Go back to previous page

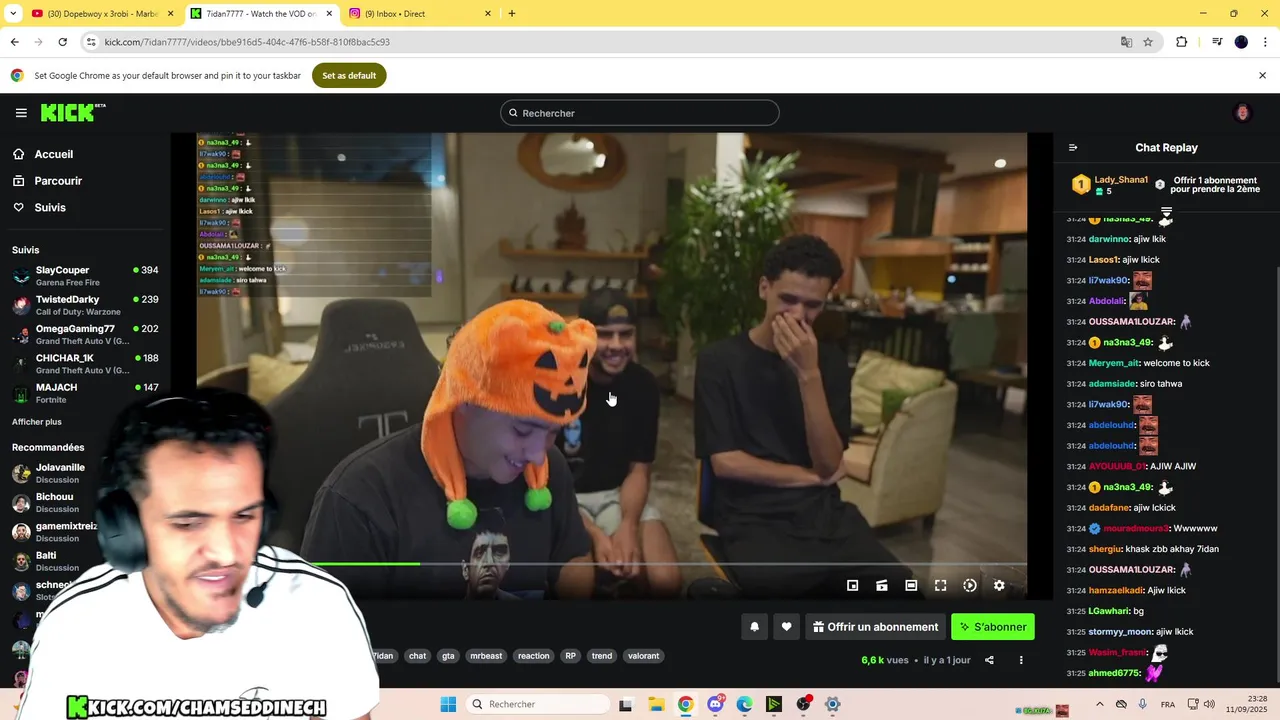click(x=14, y=42)
